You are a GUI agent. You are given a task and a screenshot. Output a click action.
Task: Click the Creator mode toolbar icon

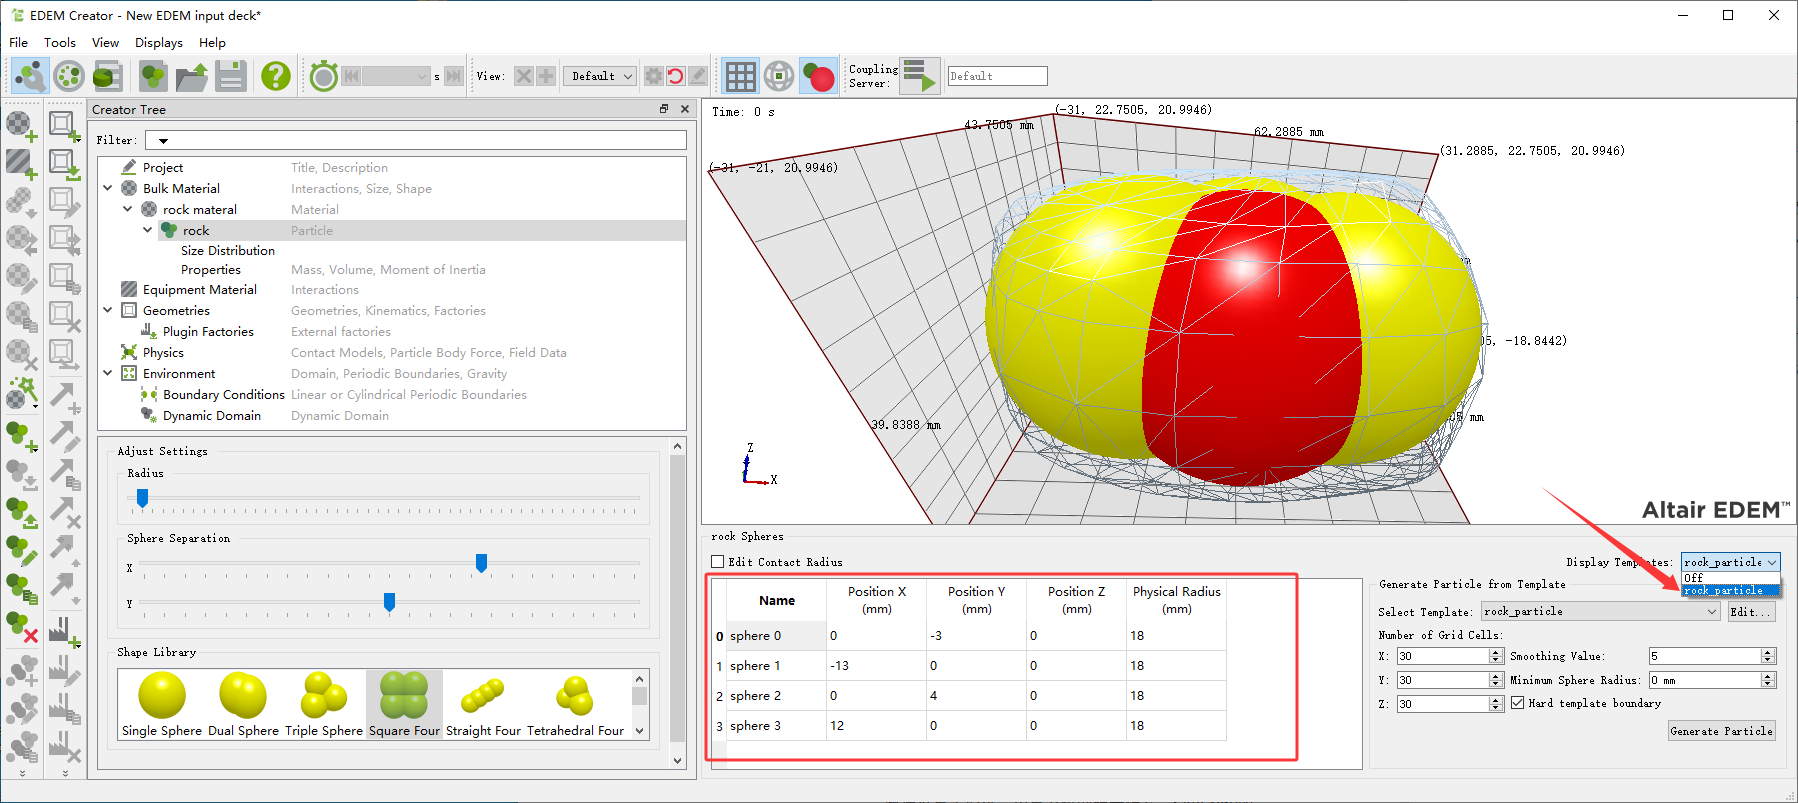click(x=29, y=76)
